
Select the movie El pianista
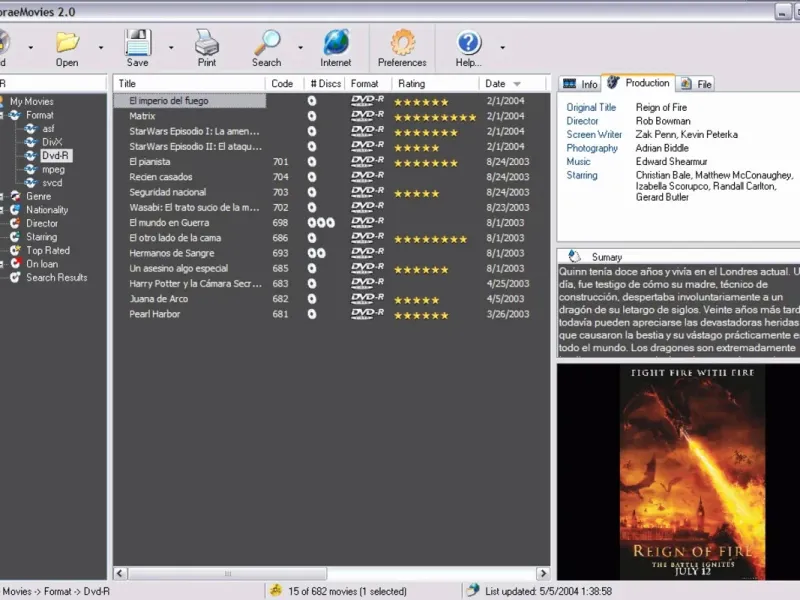[150, 162]
